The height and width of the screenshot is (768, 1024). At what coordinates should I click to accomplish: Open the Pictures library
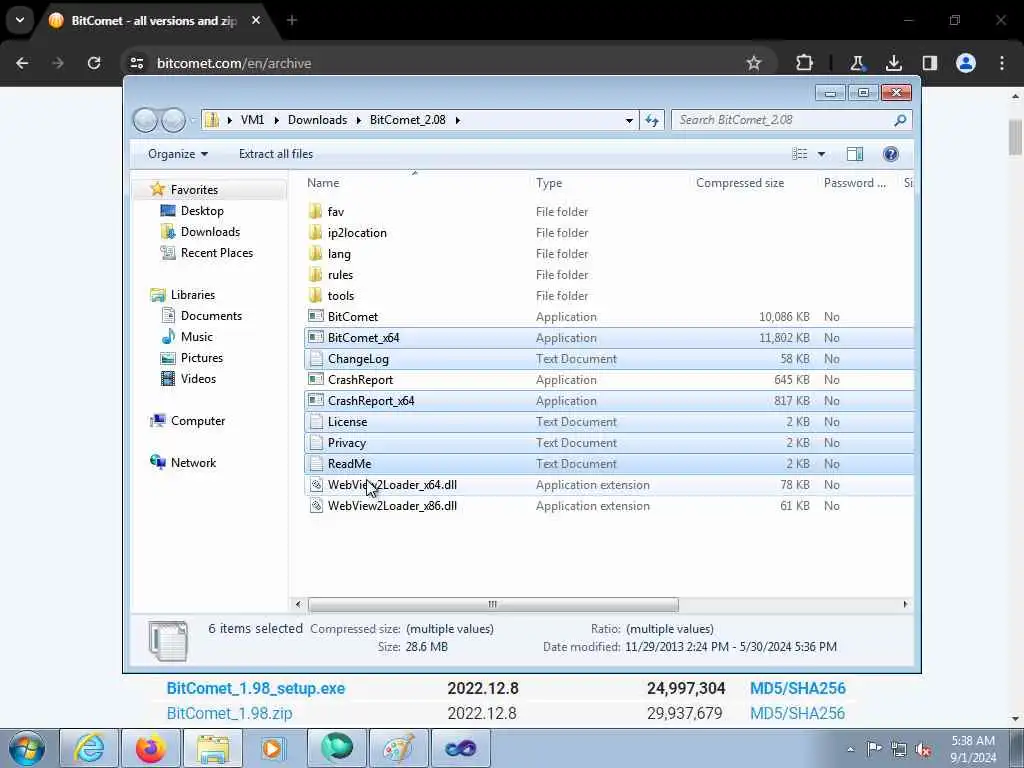[x=202, y=358]
